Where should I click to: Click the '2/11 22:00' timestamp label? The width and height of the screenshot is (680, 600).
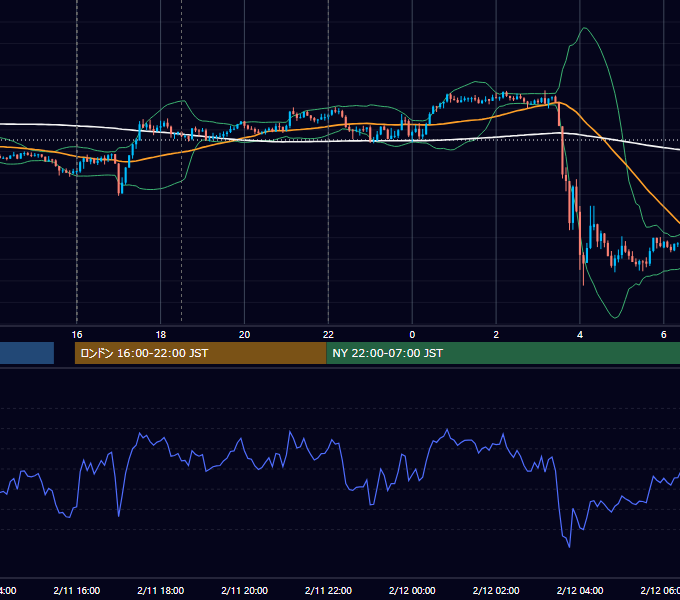(x=328, y=590)
